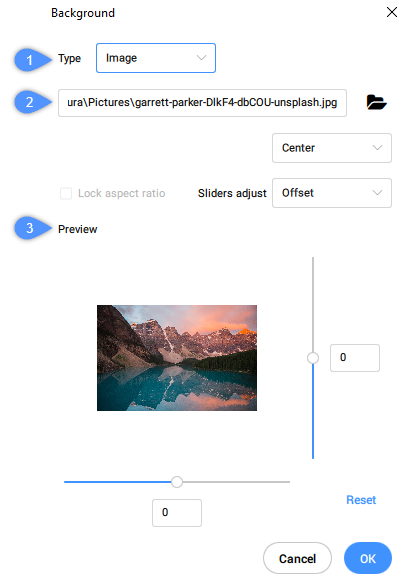
Task: Click the chevron arrow in Center combo box
Action: point(378,148)
